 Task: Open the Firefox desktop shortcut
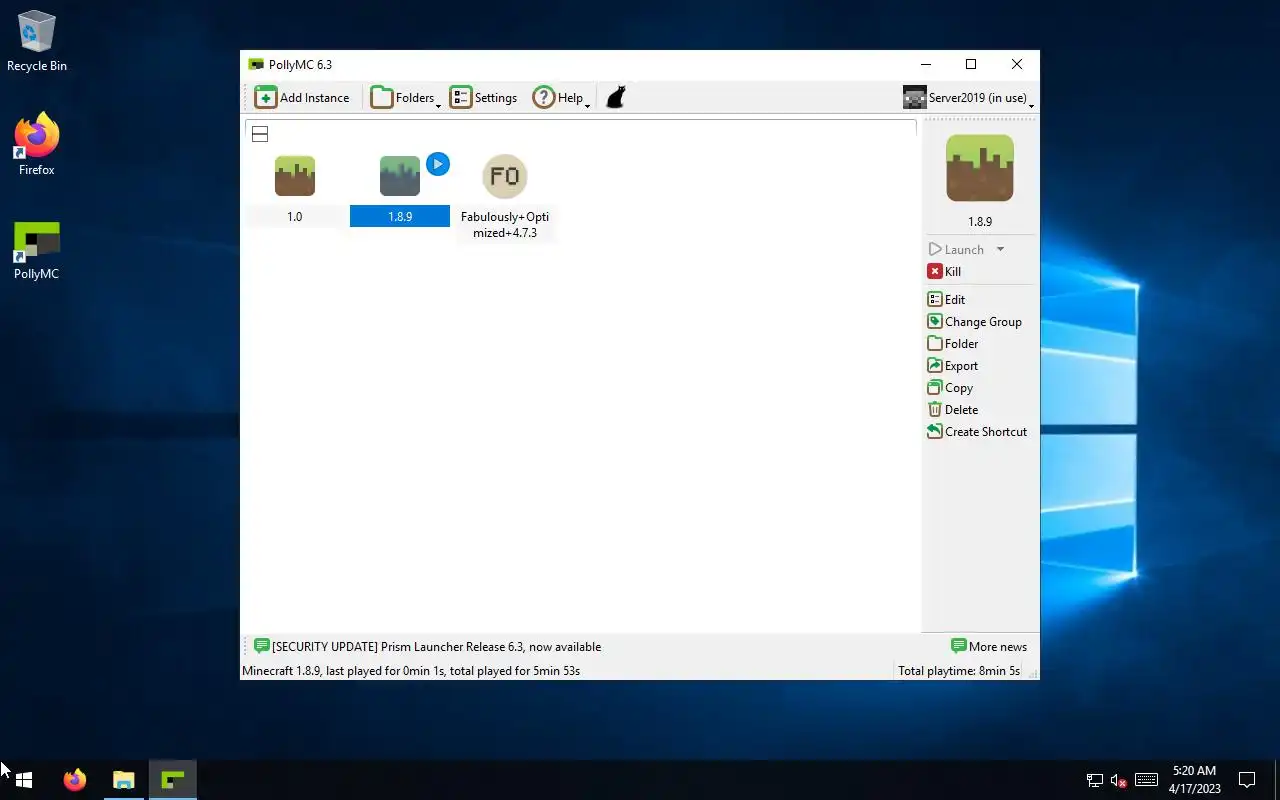pos(37,145)
